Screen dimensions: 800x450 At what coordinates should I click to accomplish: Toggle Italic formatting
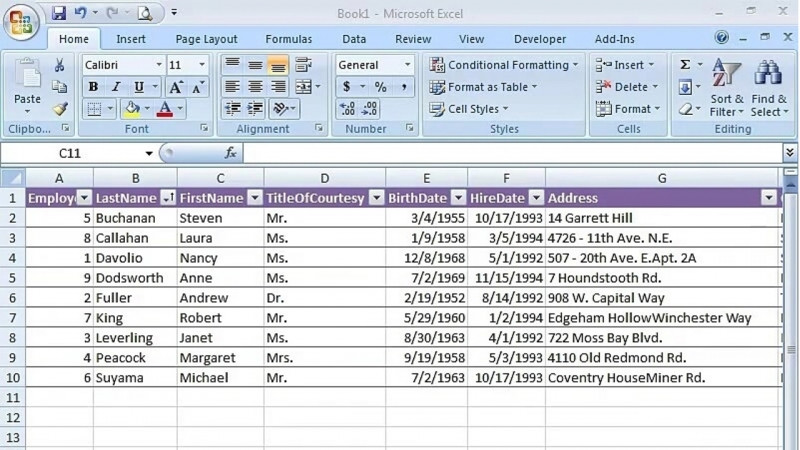coord(115,87)
